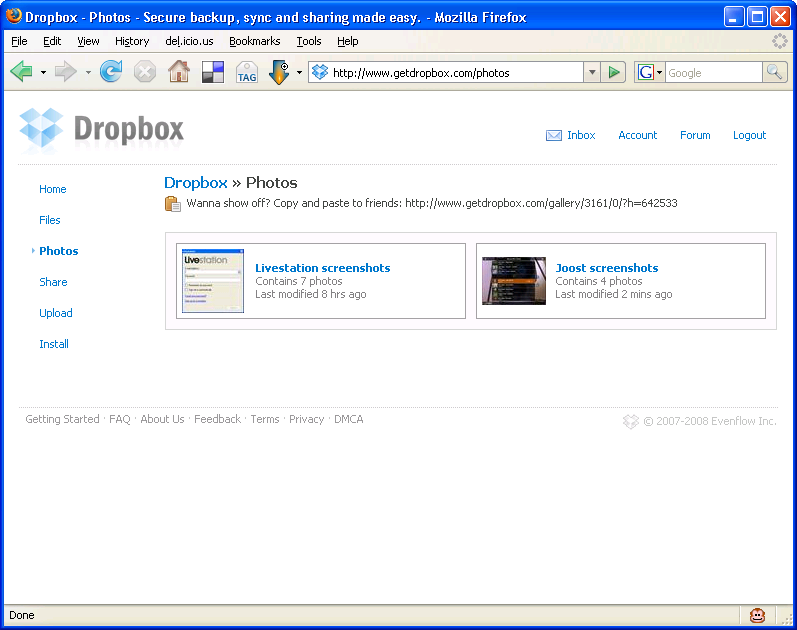The width and height of the screenshot is (797, 630).
Task: Open the del.icio.us bookmarks checkerboard icon
Action: (x=213, y=72)
